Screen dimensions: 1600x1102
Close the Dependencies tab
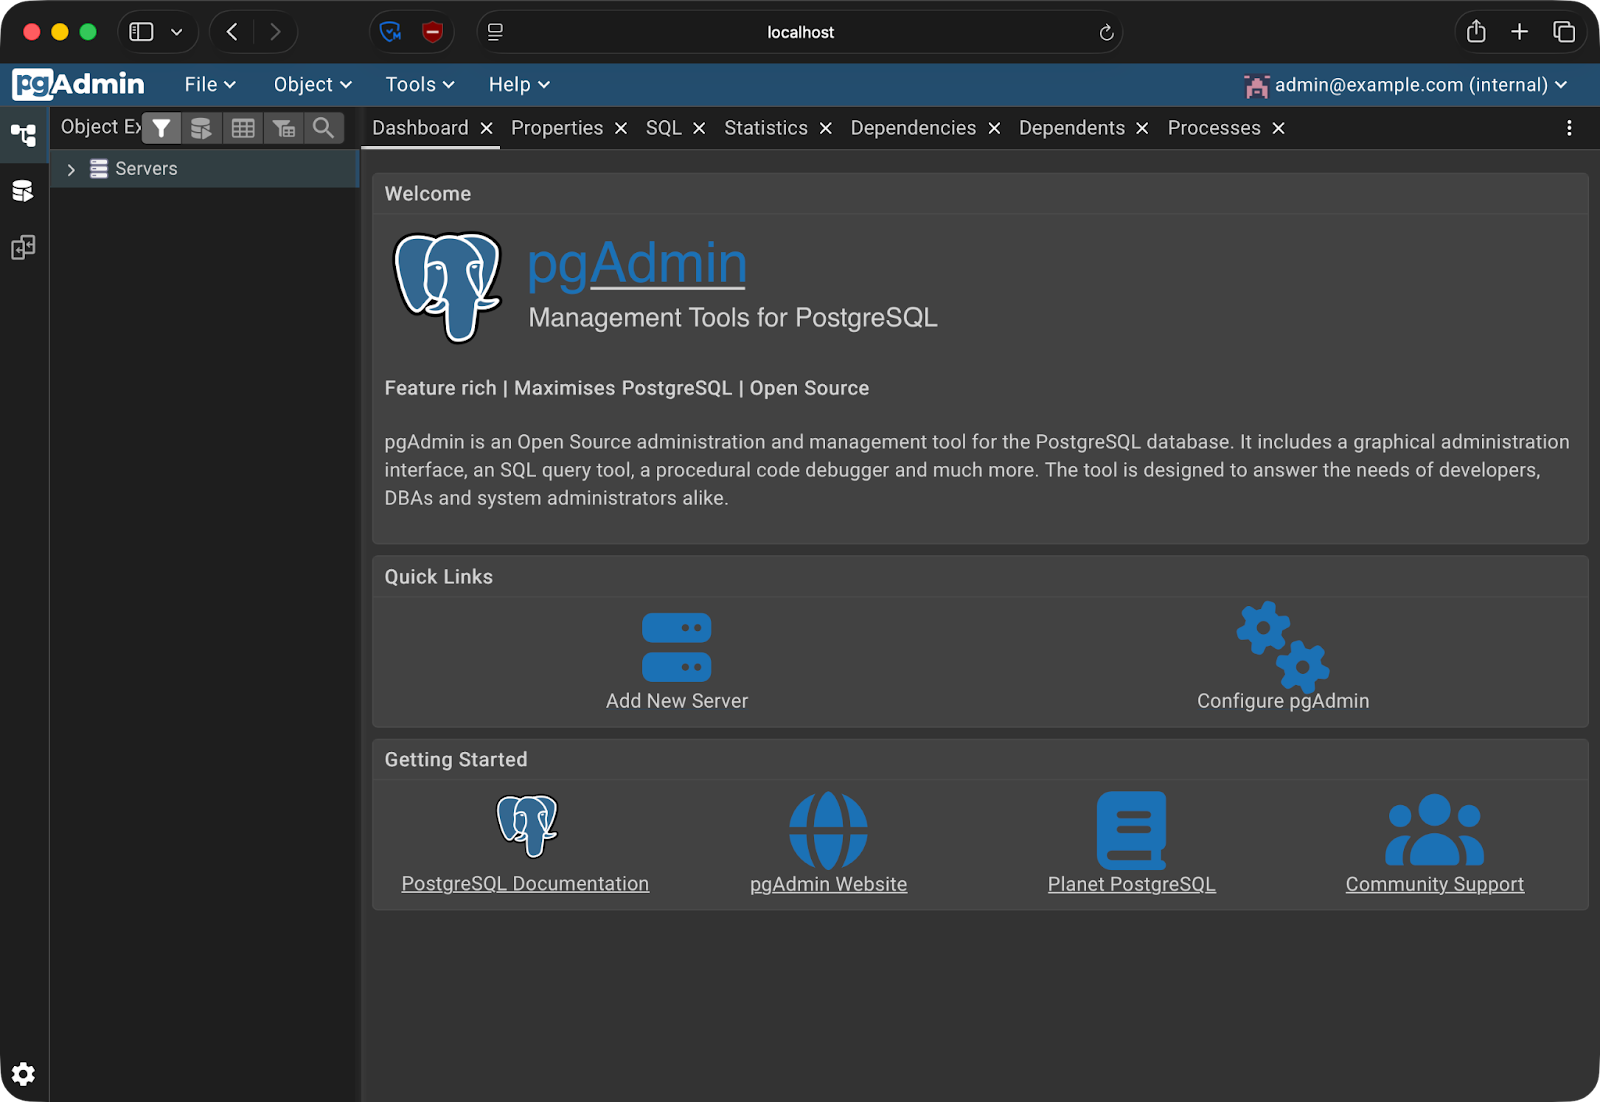[x=994, y=128]
